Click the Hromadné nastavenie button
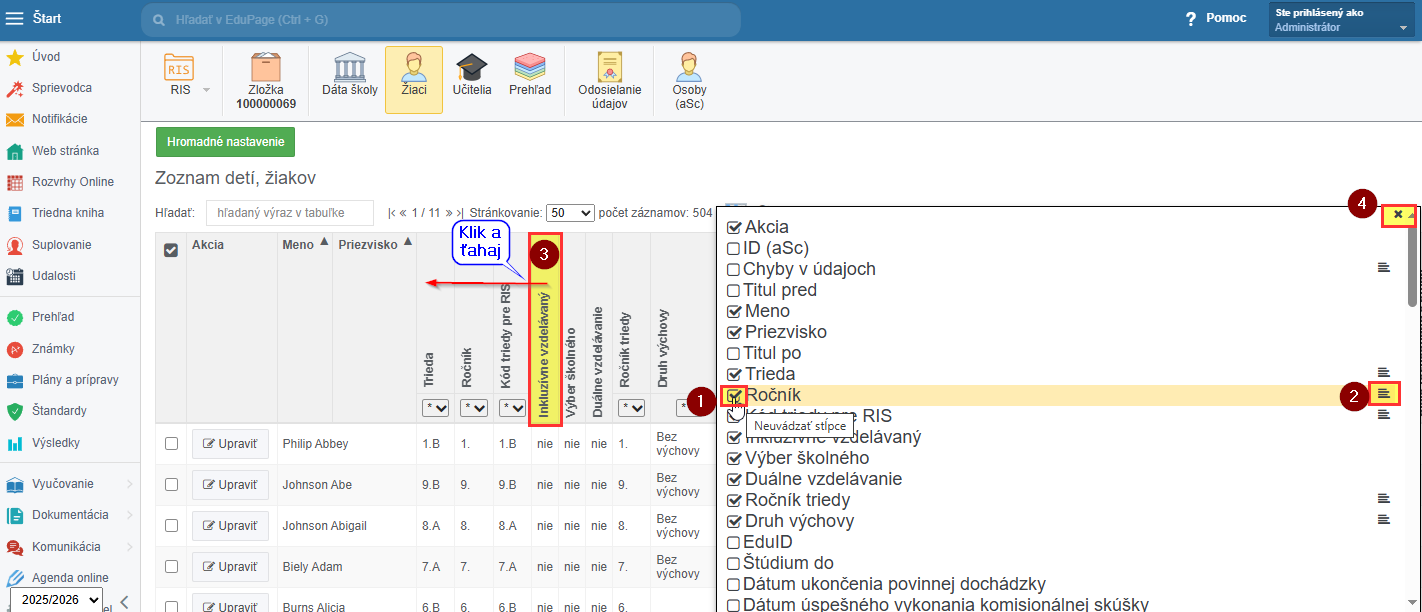 point(225,142)
